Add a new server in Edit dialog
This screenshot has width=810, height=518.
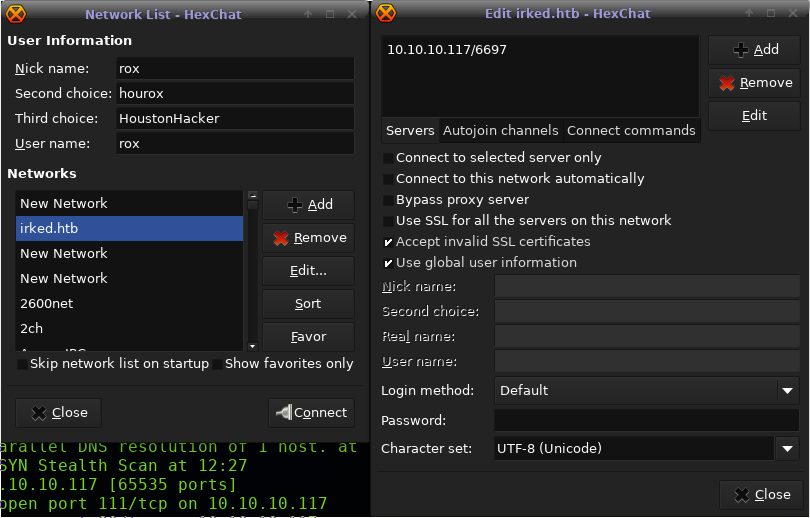tap(754, 50)
